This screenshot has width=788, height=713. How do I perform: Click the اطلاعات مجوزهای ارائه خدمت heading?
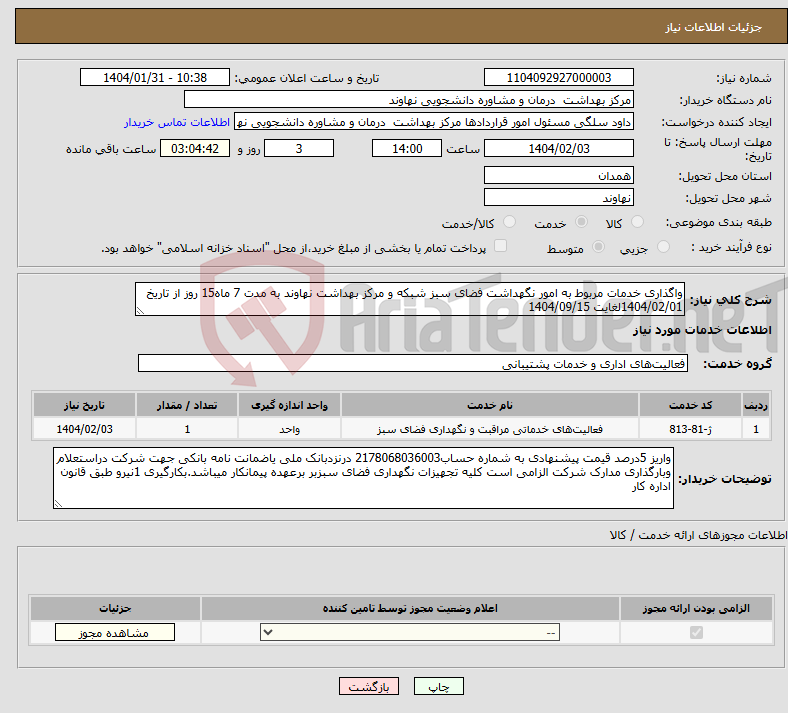click(x=699, y=535)
